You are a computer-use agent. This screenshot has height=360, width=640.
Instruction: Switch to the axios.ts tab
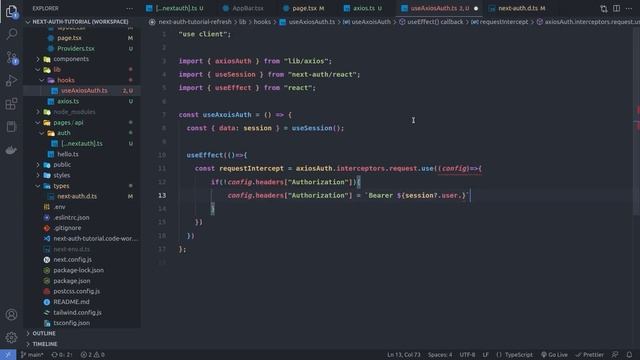(363, 8)
